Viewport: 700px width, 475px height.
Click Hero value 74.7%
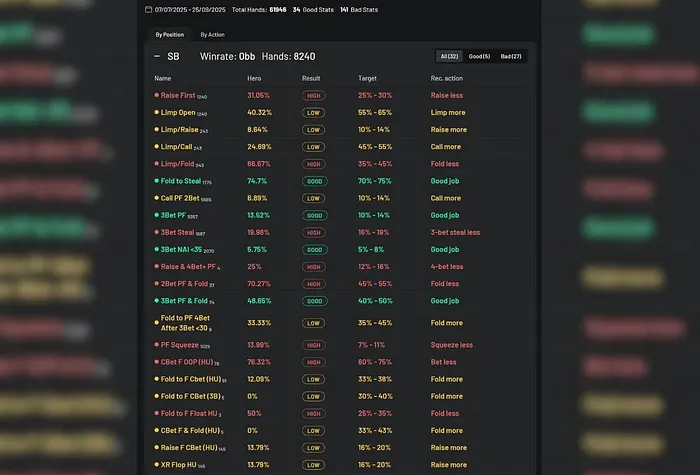click(x=257, y=181)
